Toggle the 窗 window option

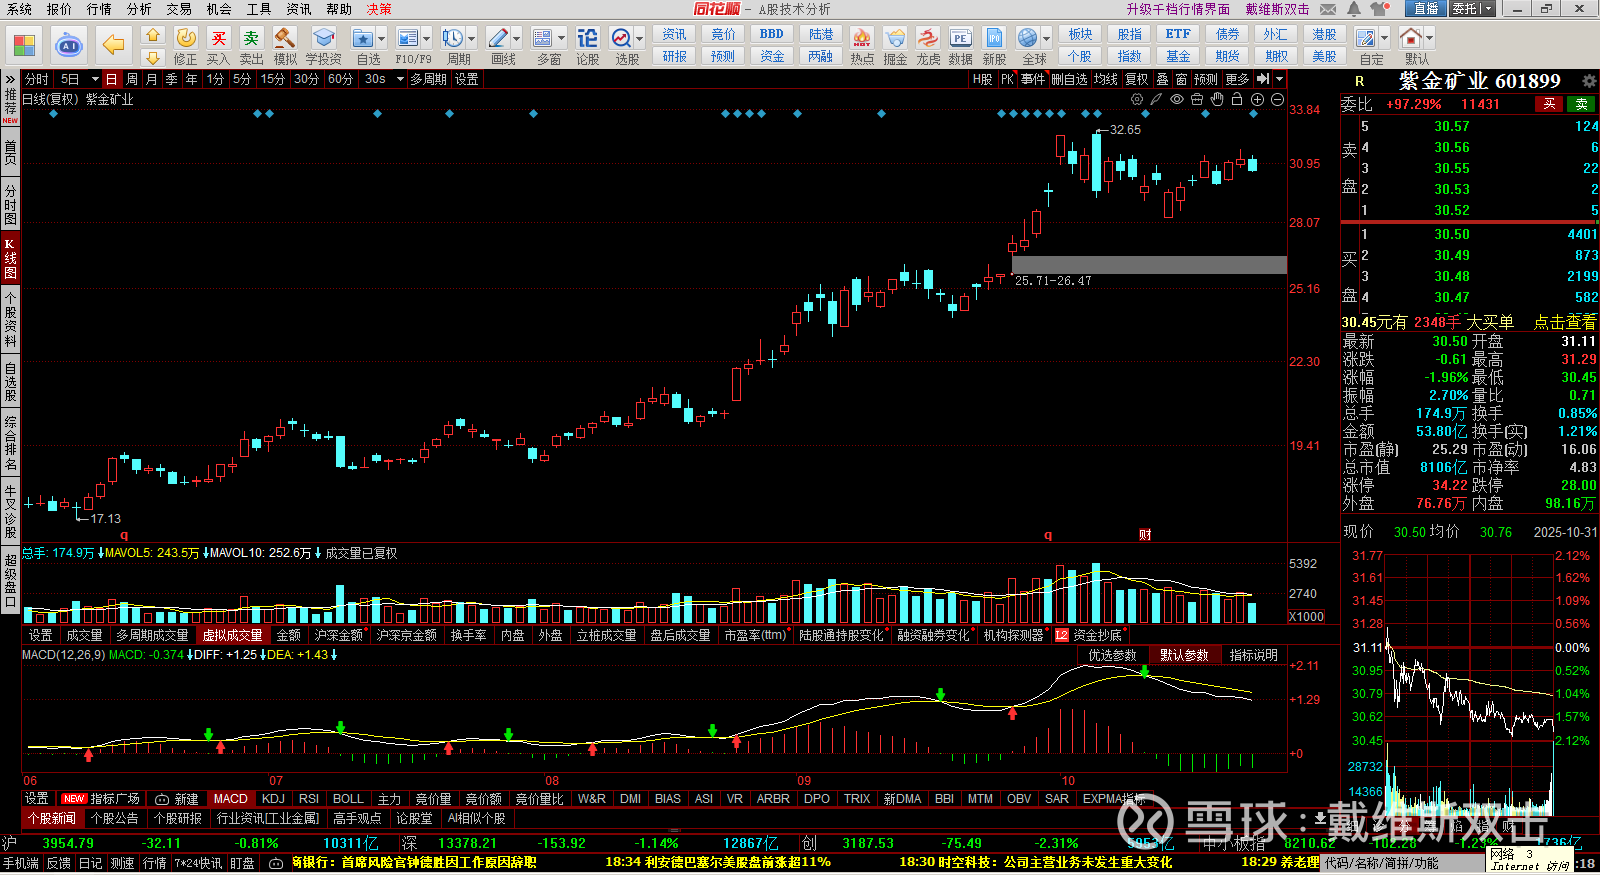pyautogui.click(x=1182, y=79)
